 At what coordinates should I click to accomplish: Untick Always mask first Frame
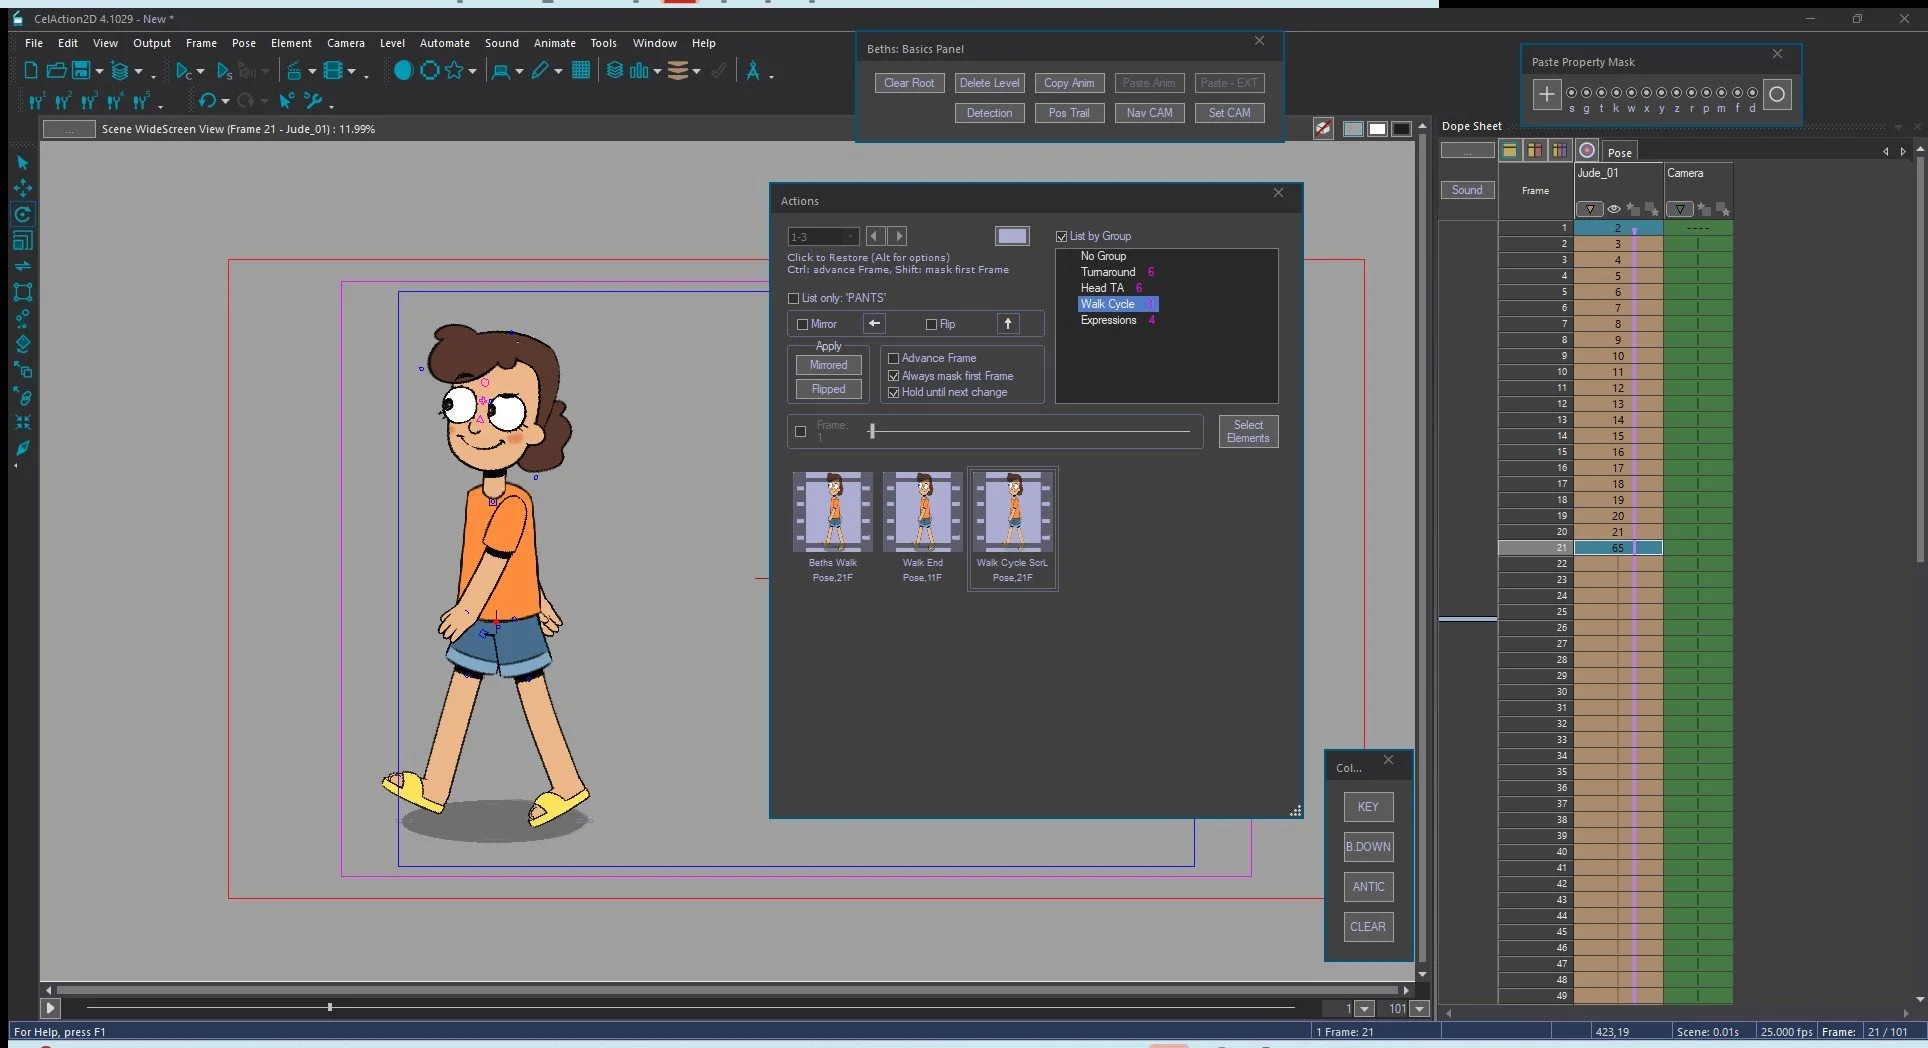point(894,376)
